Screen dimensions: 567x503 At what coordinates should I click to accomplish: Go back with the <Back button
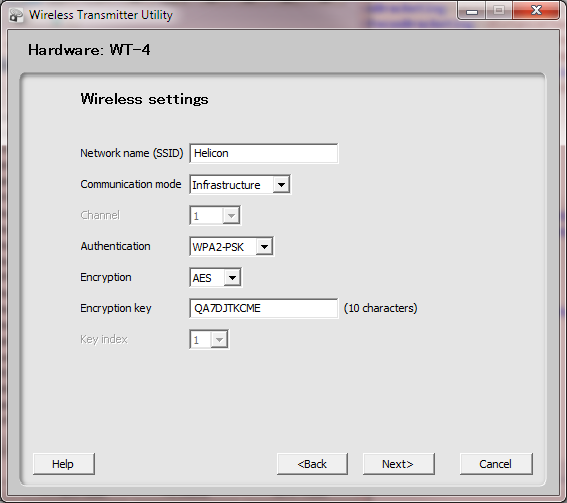[312, 464]
